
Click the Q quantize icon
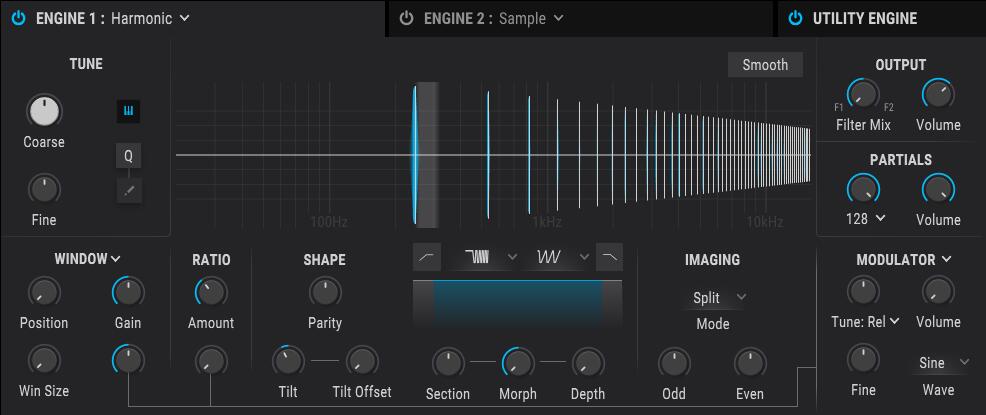128,156
